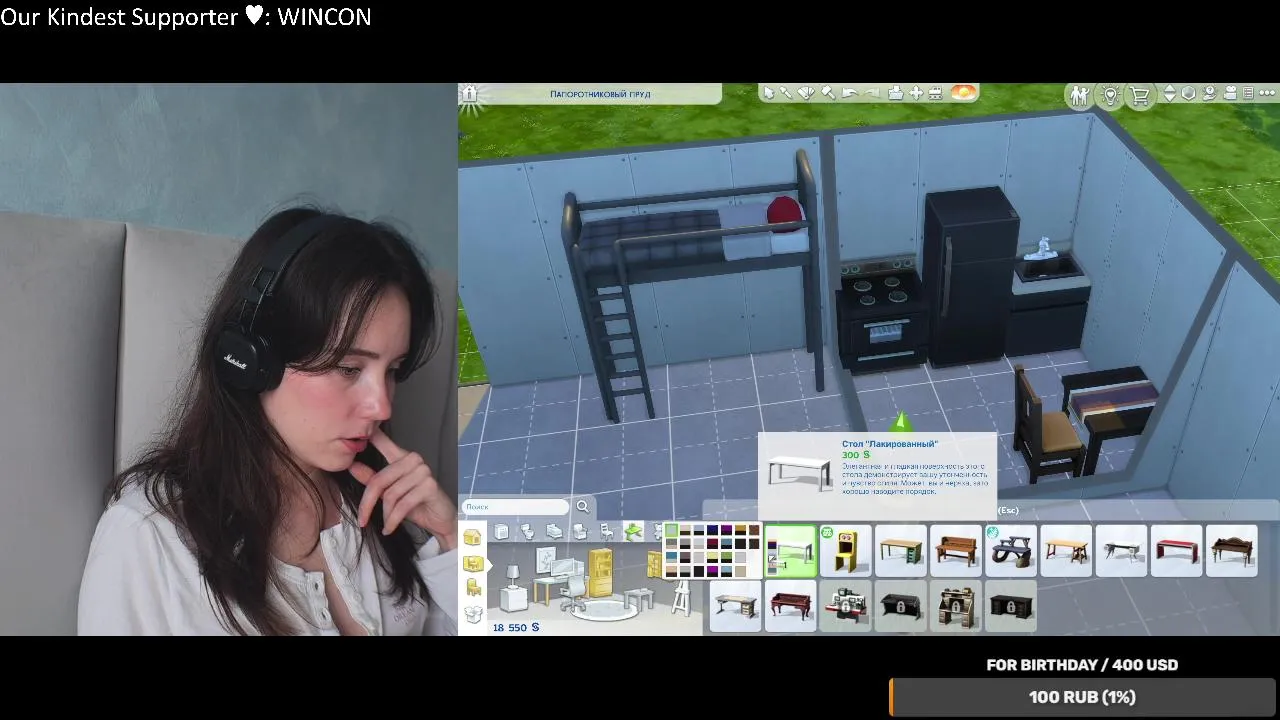Image resolution: width=1280 pixels, height=720 pixels.
Task: Undo the last build action
Action: 849,93
